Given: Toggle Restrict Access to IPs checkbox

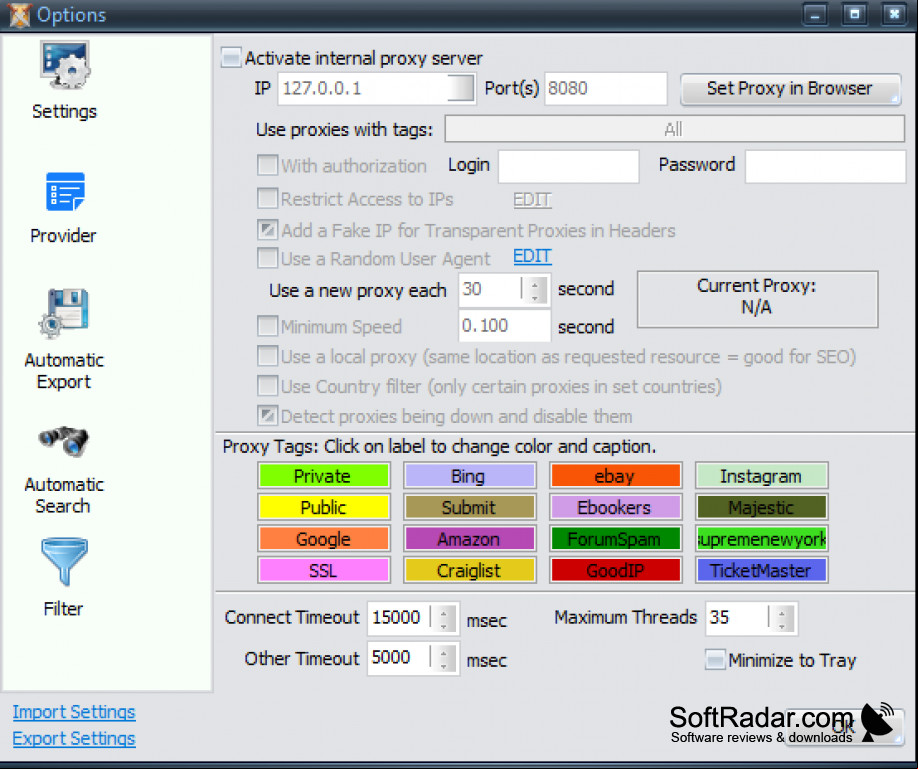Looking at the screenshot, I should (268, 199).
